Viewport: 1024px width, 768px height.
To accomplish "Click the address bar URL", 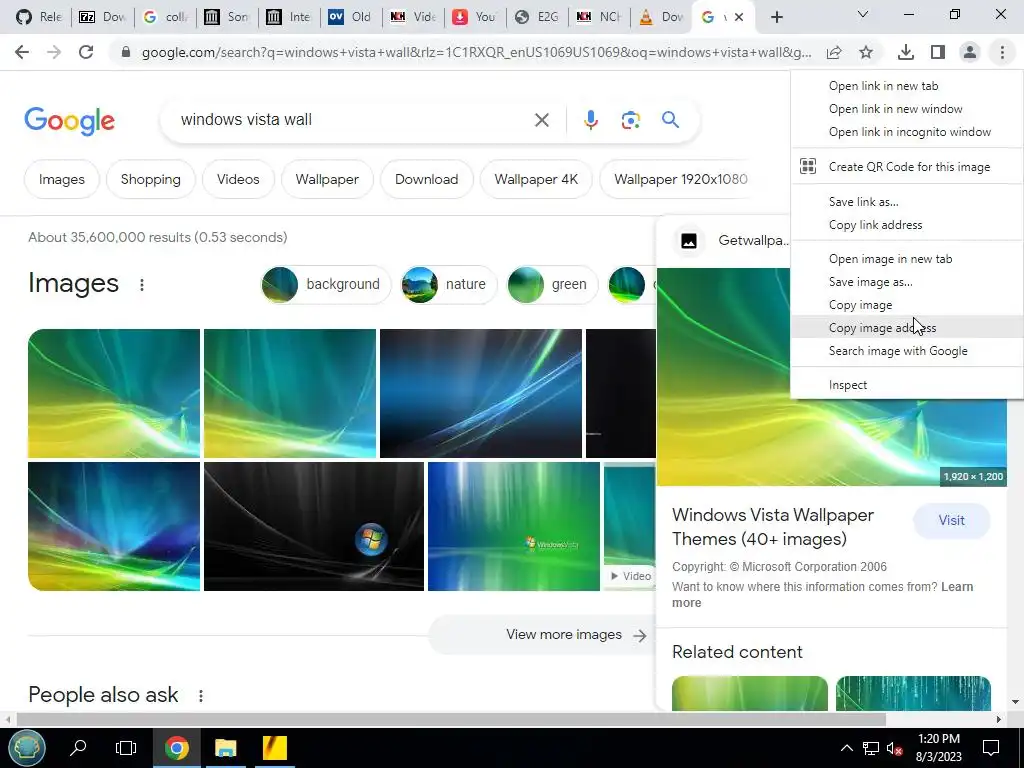I will (476, 52).
